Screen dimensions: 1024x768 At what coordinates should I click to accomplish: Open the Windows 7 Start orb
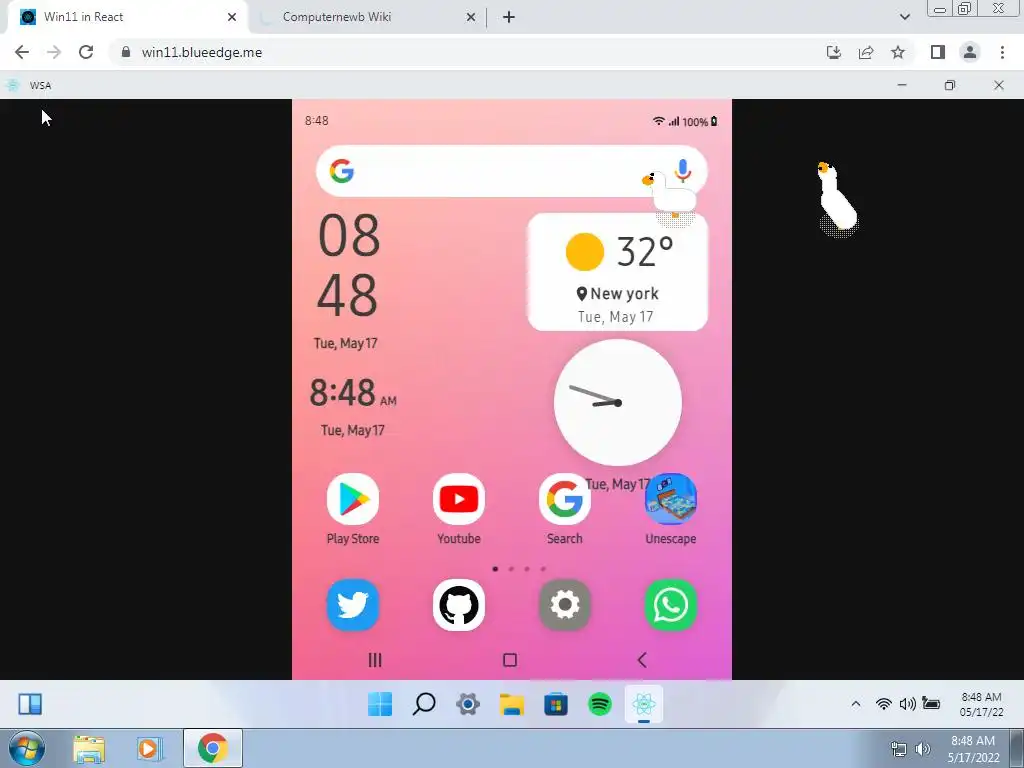pyautogui.click(x=27, y=748)
